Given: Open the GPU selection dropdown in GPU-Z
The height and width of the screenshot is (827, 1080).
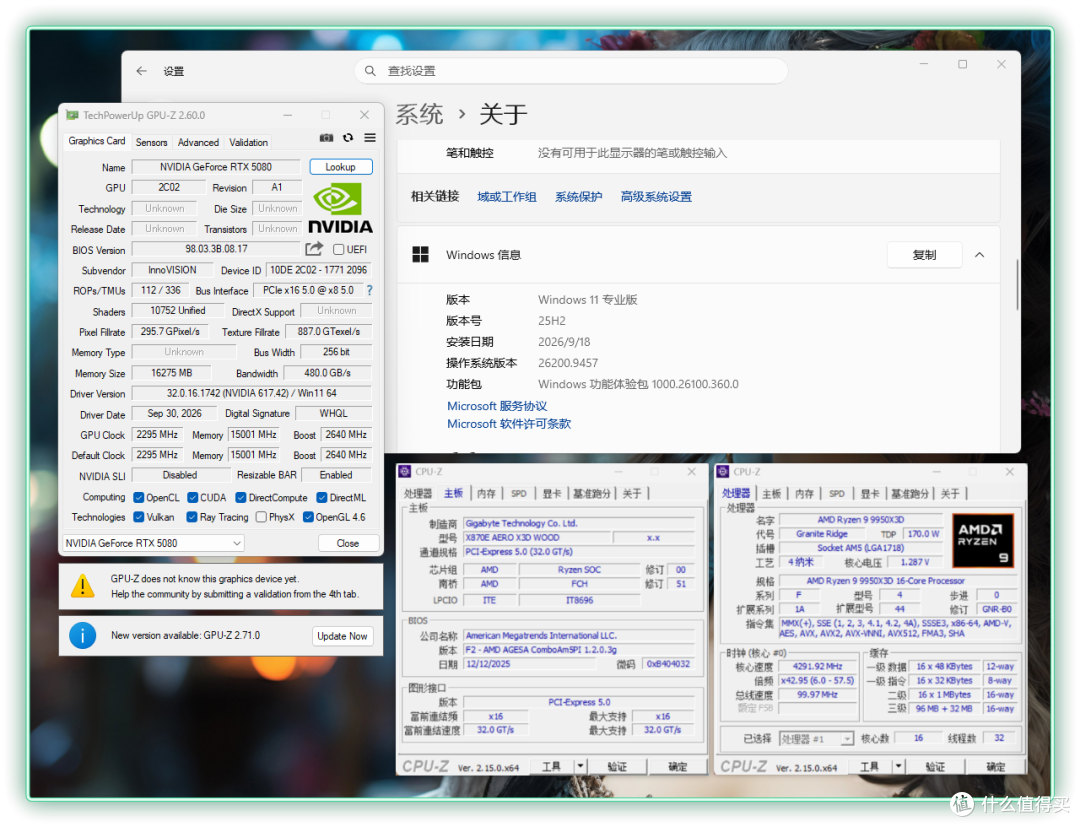Looking at the screenshot, I should [154, 543].
